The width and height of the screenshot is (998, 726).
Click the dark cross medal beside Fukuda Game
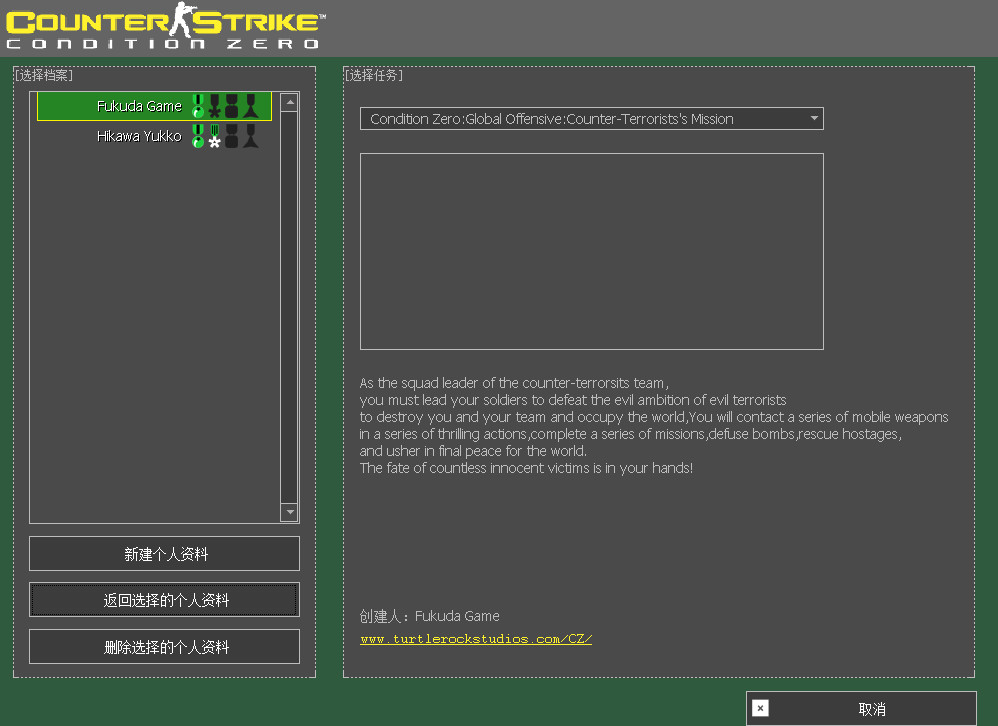215,111
